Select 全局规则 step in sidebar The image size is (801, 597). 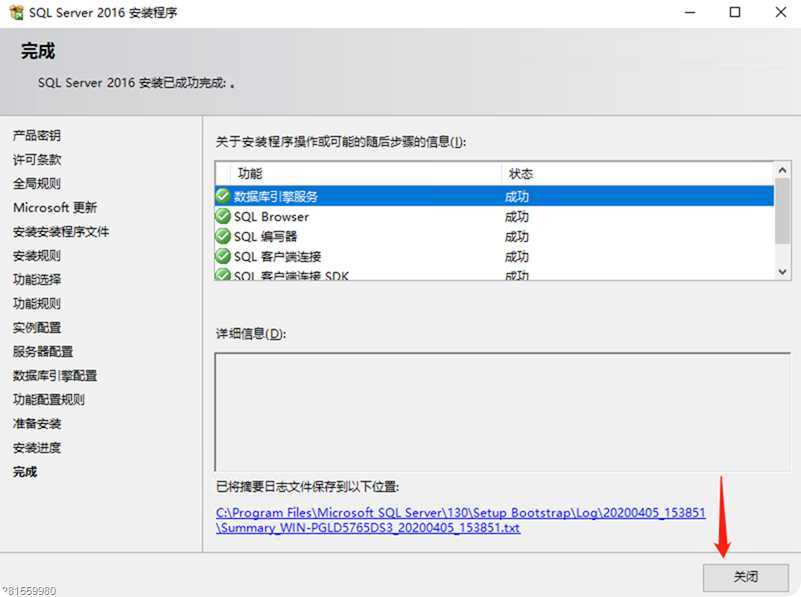[37, 183]
